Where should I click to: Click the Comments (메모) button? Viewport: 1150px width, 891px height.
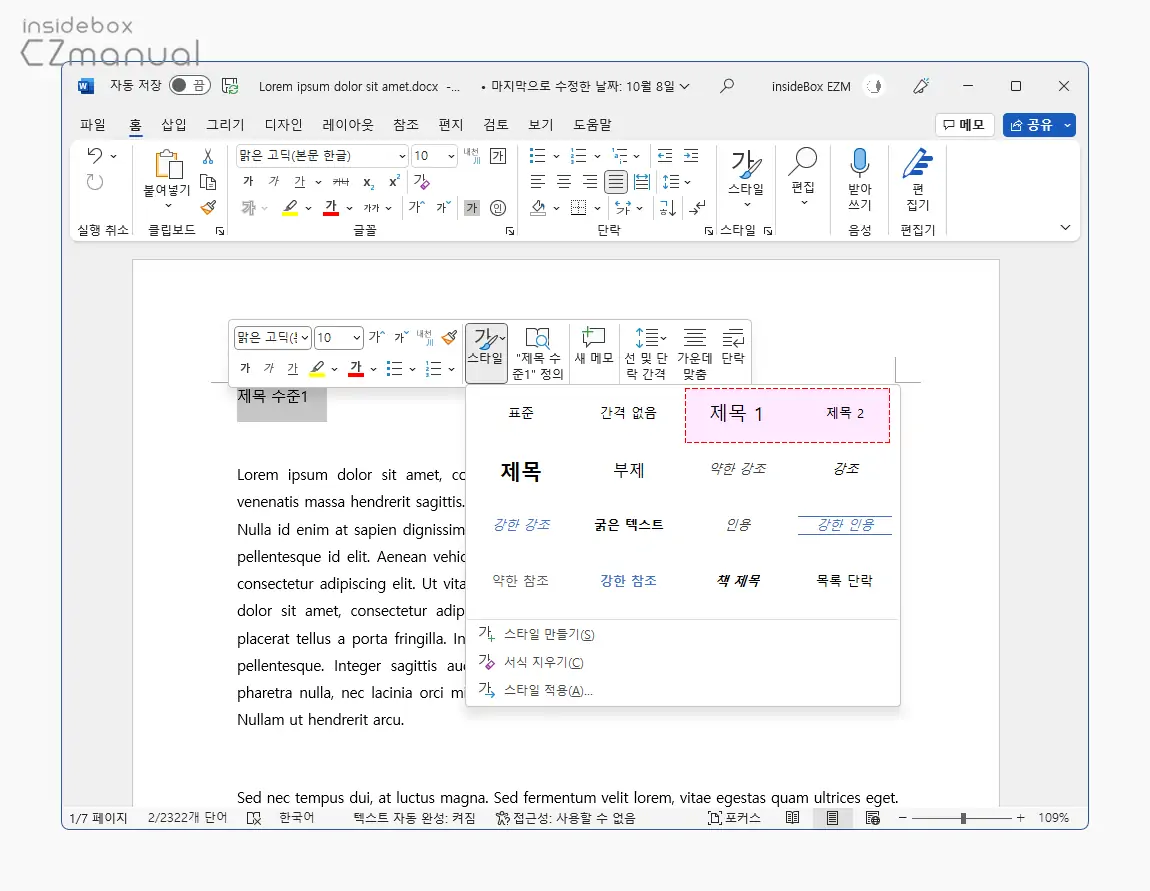(964, 125)
